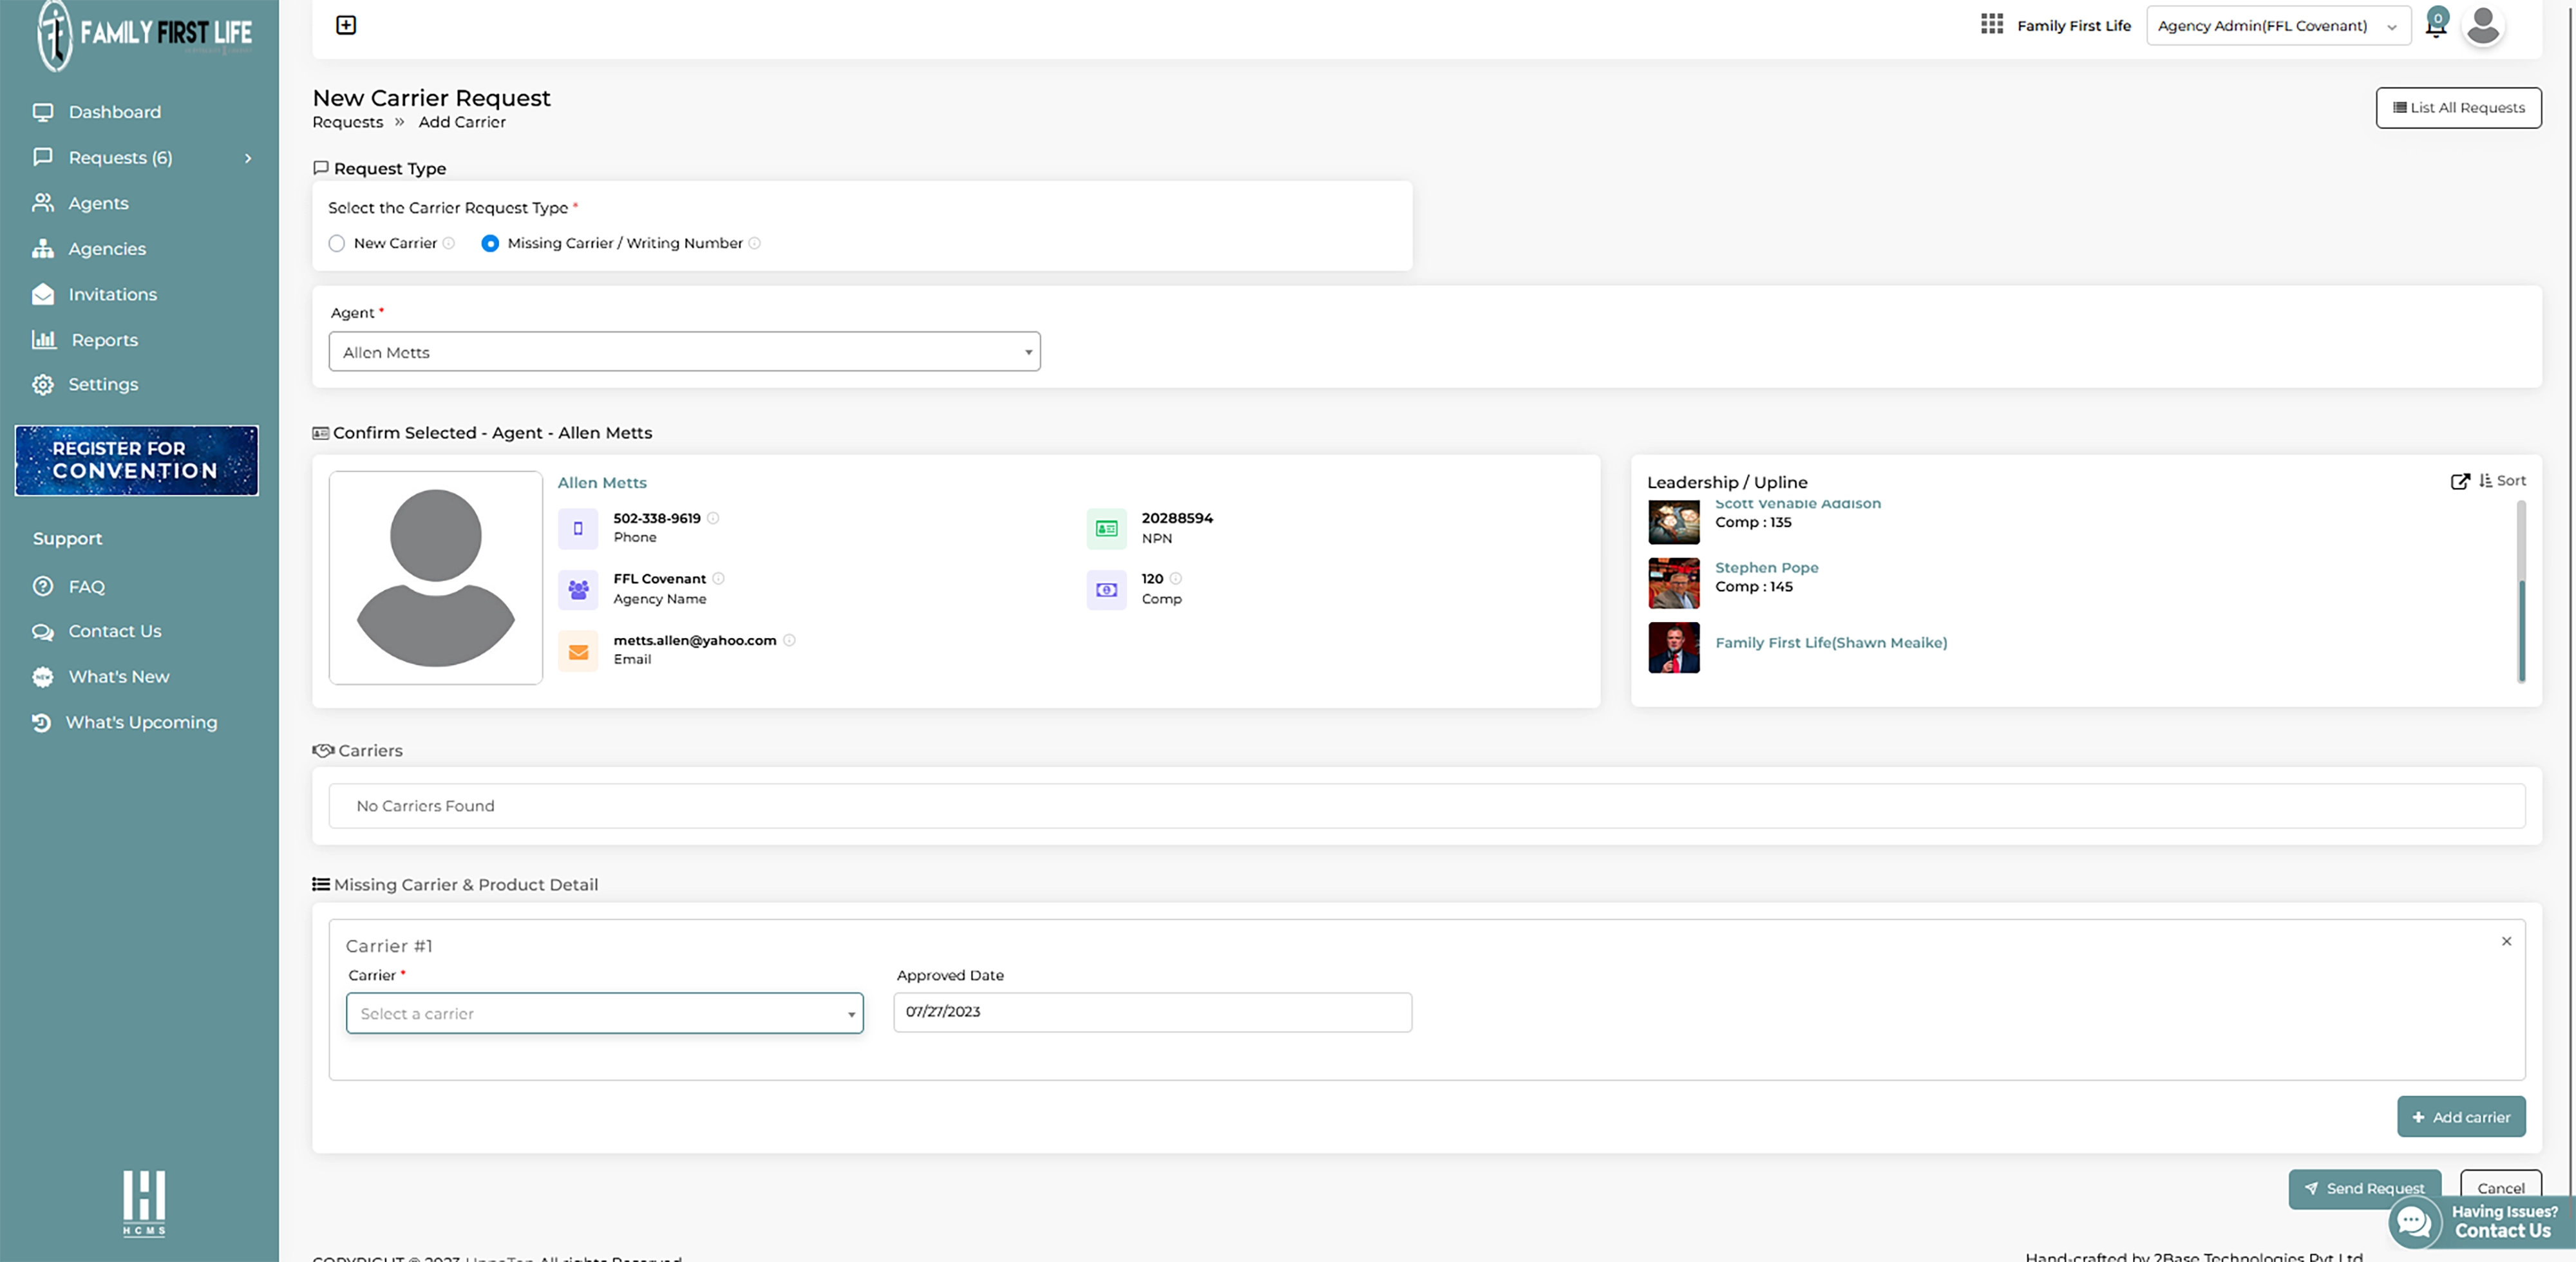Open the Stephen Pope upline link
2576x1262 pixels.
1766,567
